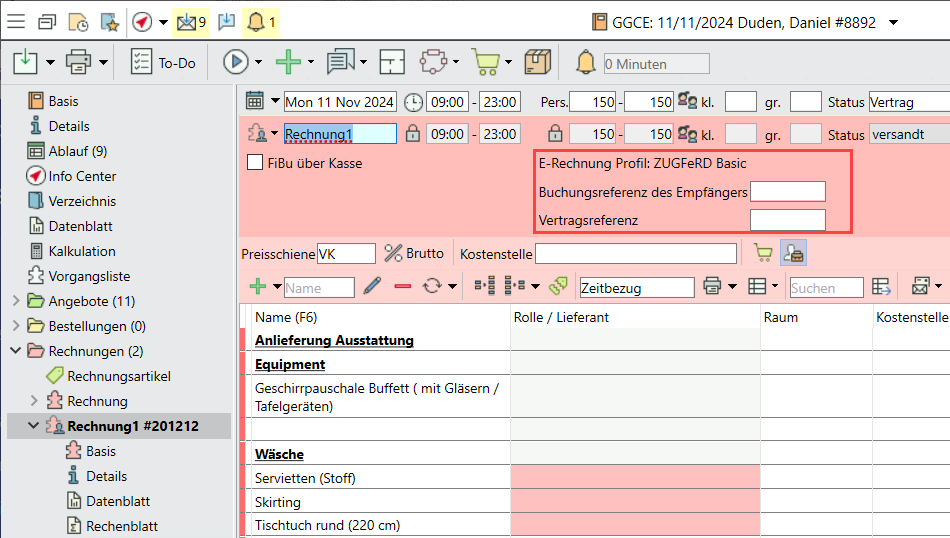Enable the FiBu über Kasse checkbox

[255, 163]
